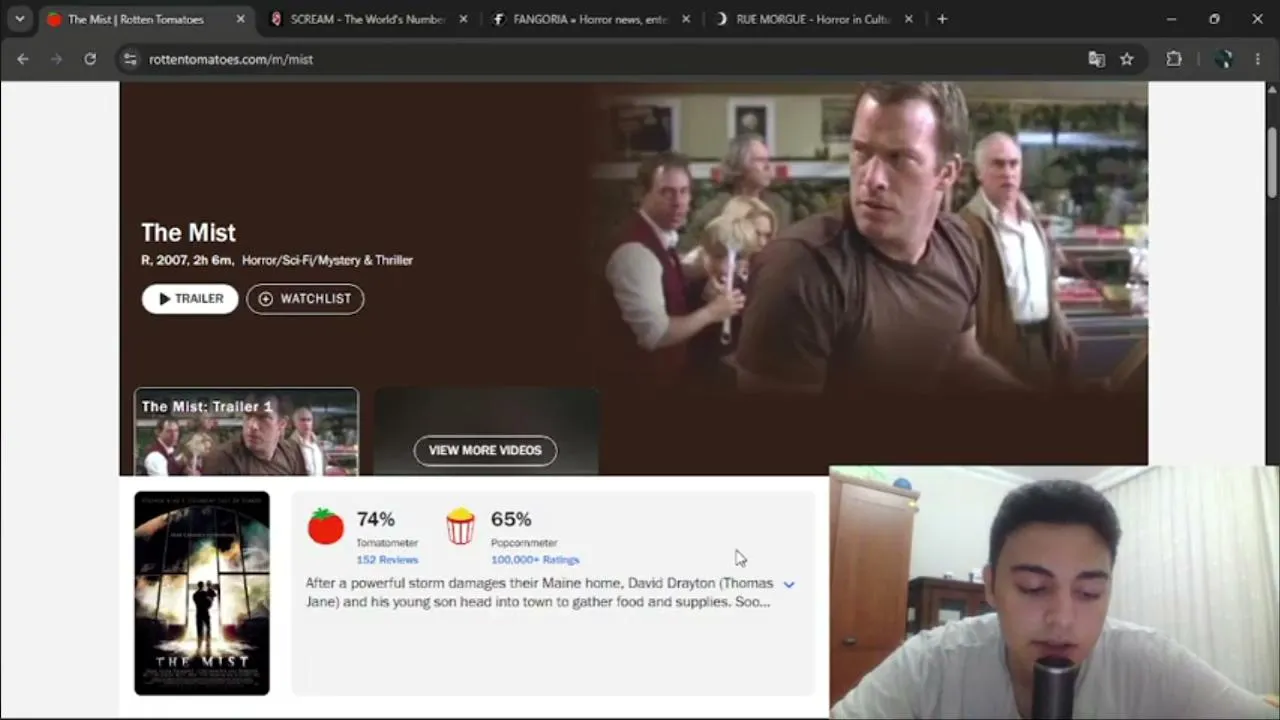
Task: Click the Tomatometer tomato icon
Action: pos(325,526)
